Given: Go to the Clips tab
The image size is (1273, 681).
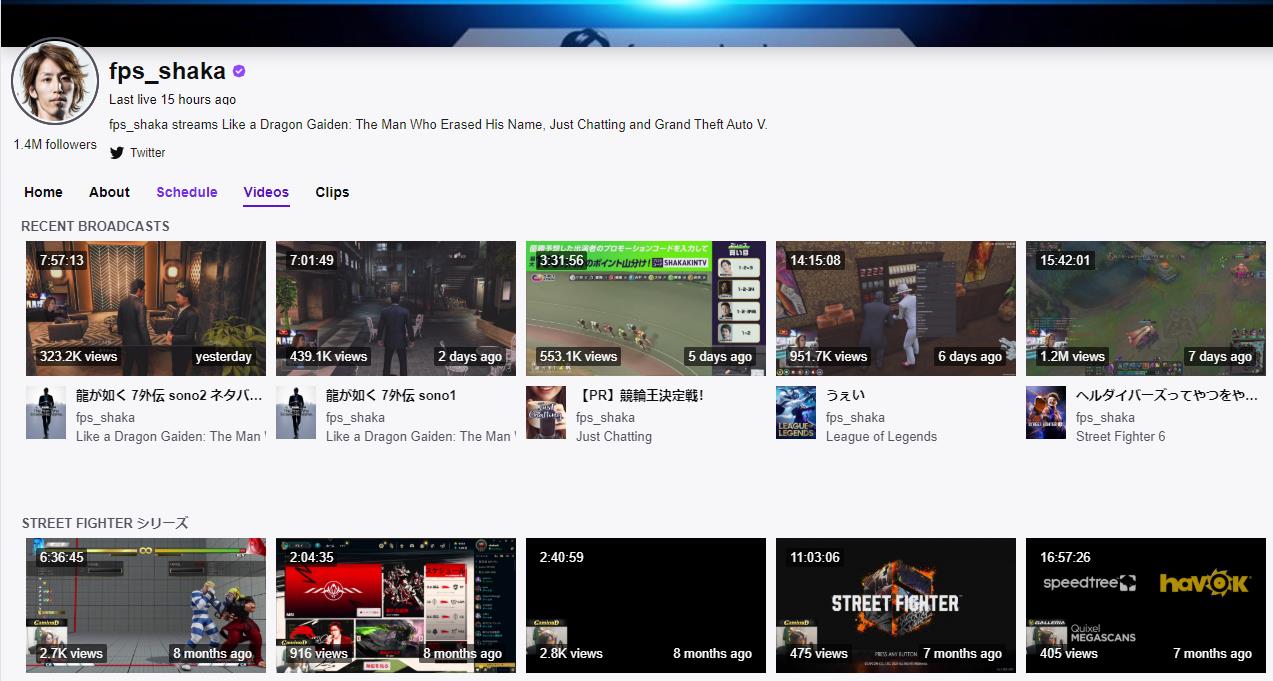Looking at the screenshot, I should 332,192.
